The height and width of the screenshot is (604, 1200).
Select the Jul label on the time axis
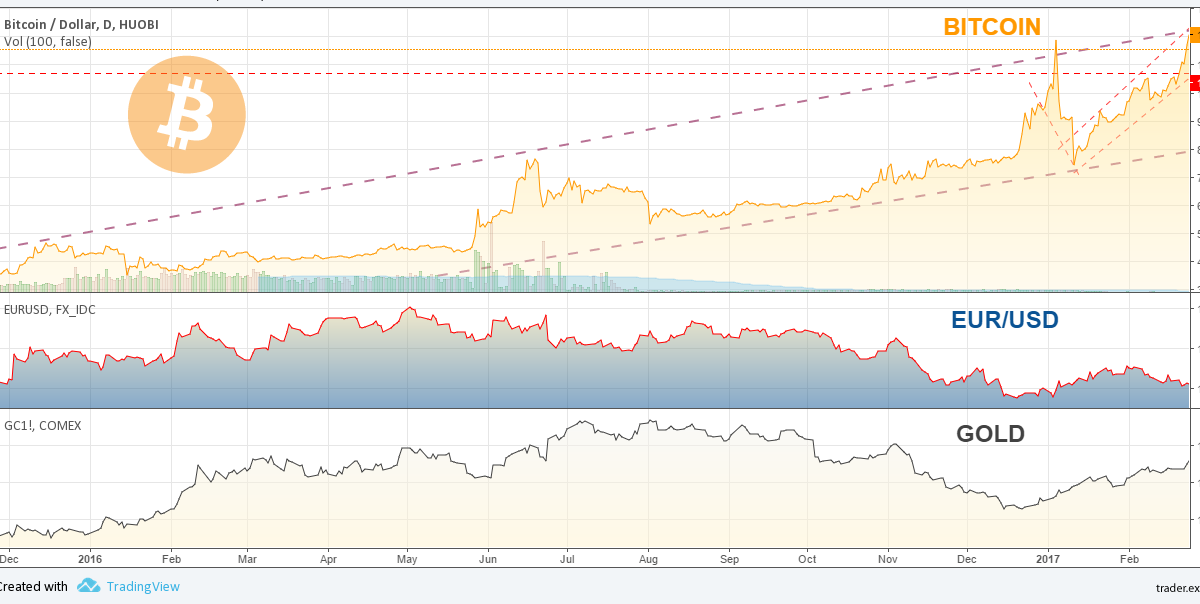tap(566, 560)
